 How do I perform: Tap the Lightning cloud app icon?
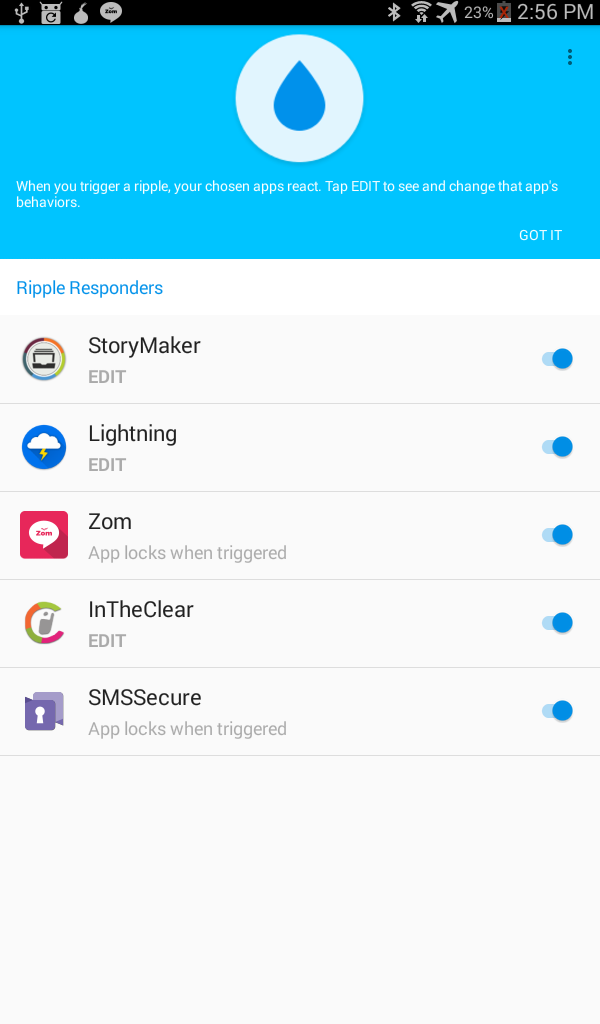tap(44, 447)
